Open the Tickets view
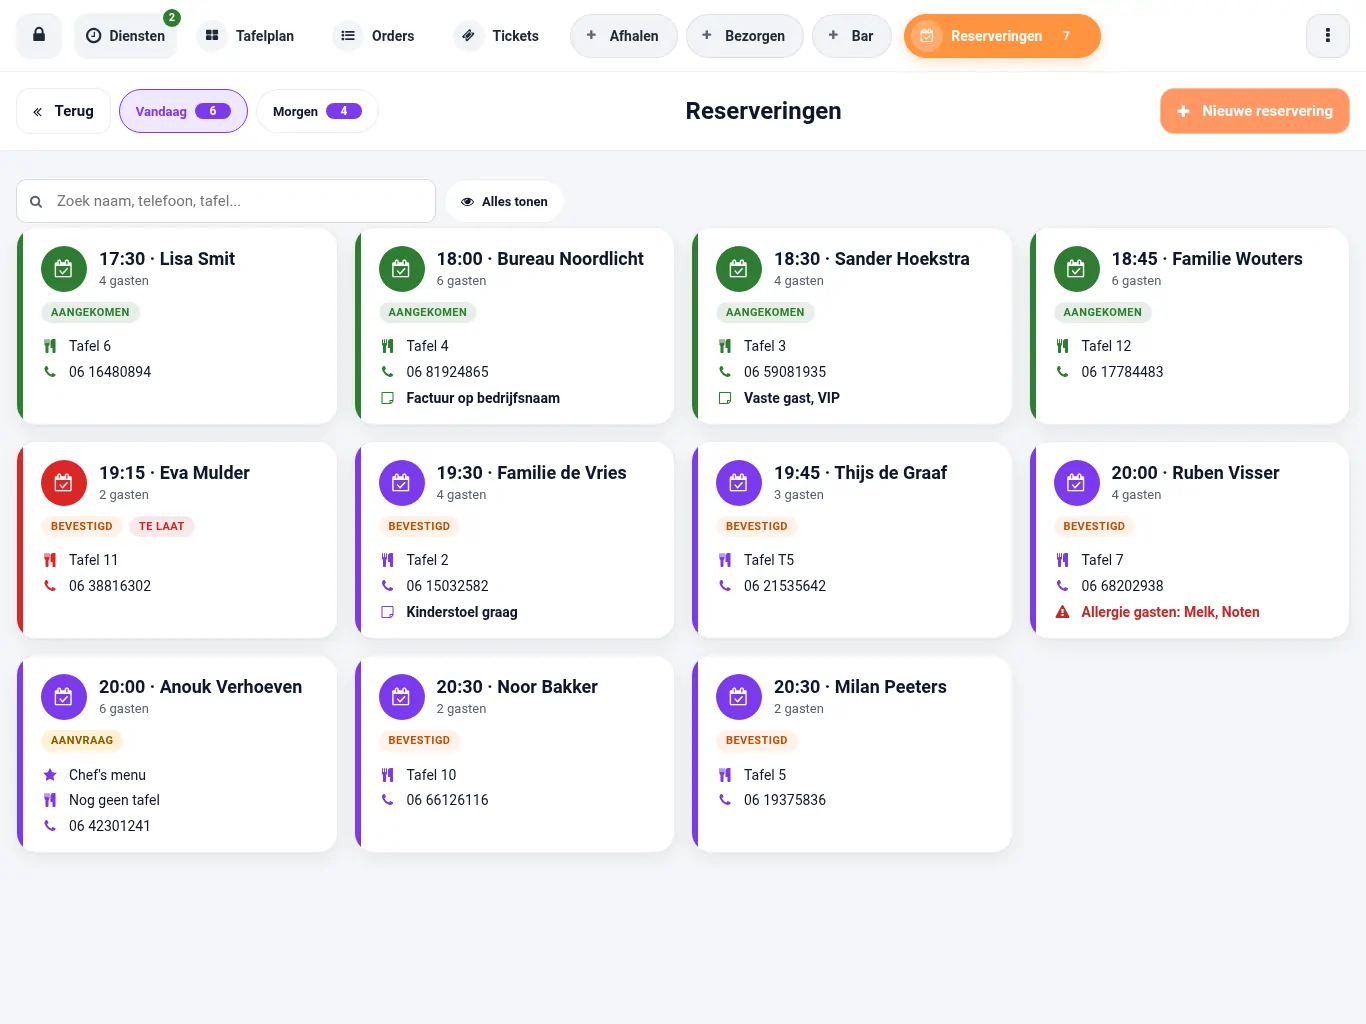The image size is (1366, 1024). coord(499,36)
